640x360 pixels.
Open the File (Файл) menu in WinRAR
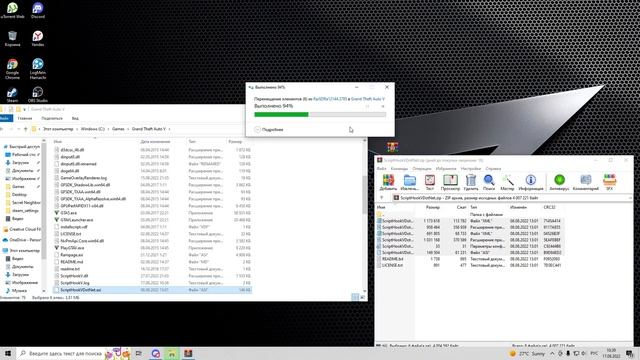tap(382, 169)
